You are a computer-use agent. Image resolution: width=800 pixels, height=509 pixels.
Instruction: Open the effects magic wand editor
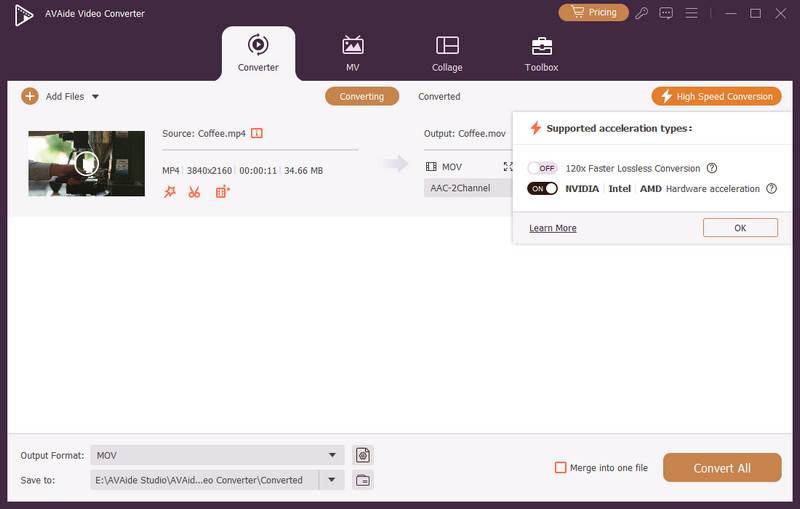click(x=170, y=192)
